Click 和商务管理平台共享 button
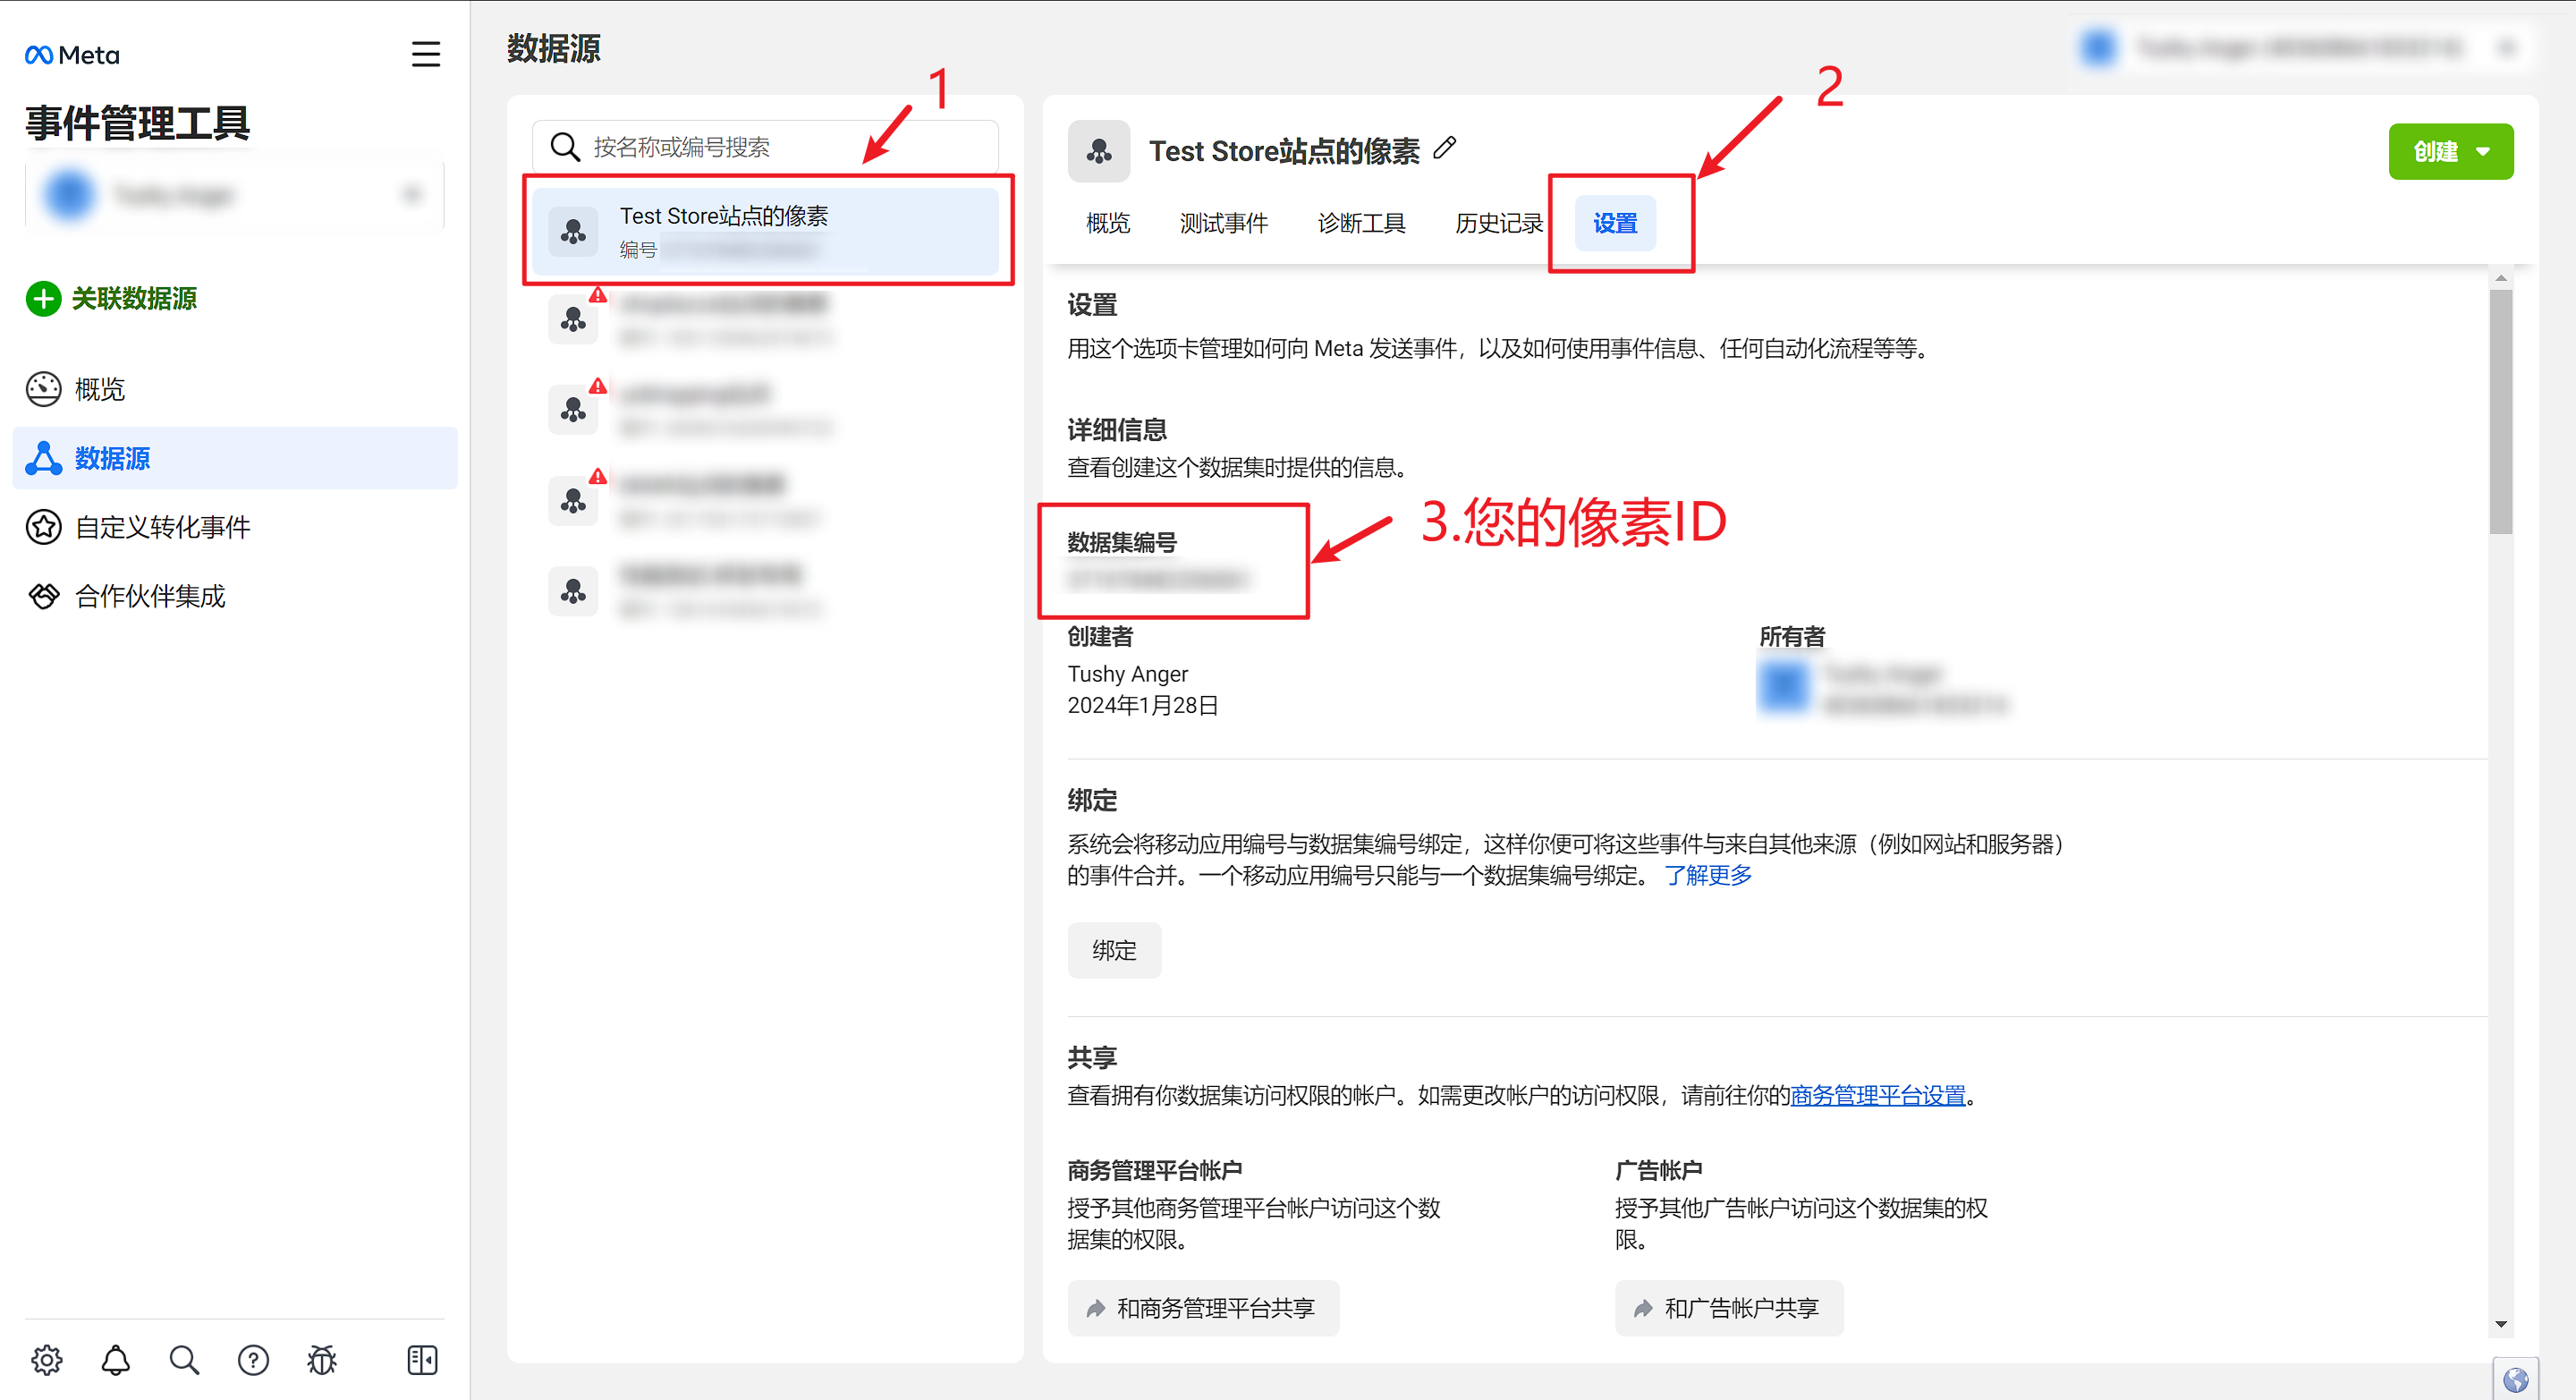This screenshot has width=2576, height=1400. pos(1203,1308)
